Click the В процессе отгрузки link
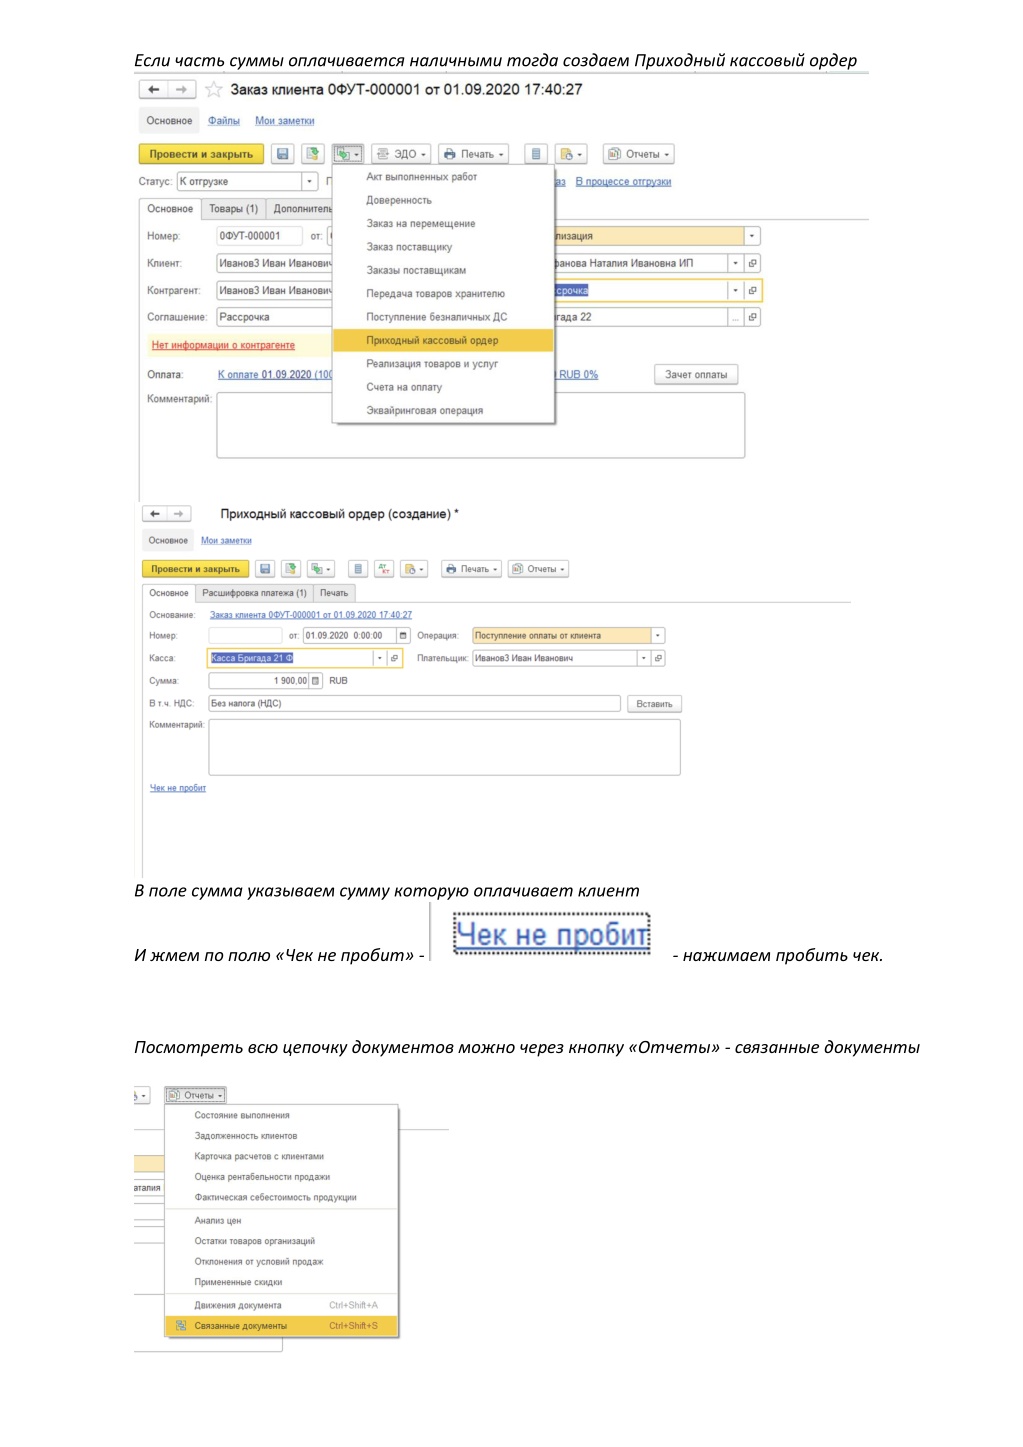1023x1447 pixels. (623, 182)
